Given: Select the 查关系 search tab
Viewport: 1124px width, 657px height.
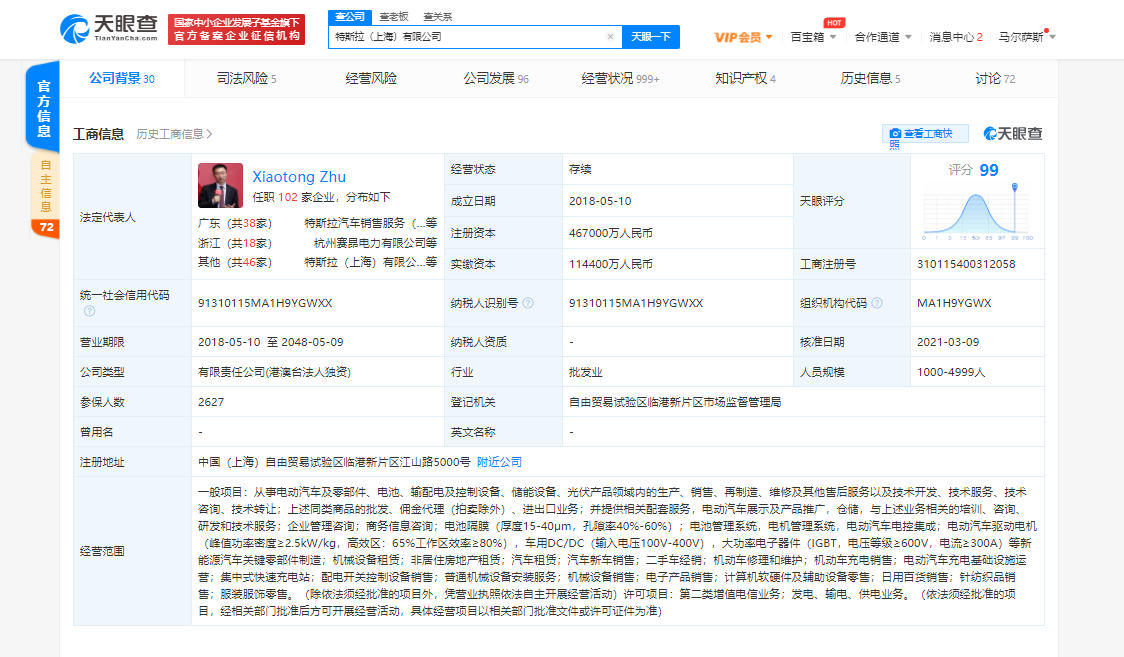Looking at the screenshot, I should (x=437, y=16).
